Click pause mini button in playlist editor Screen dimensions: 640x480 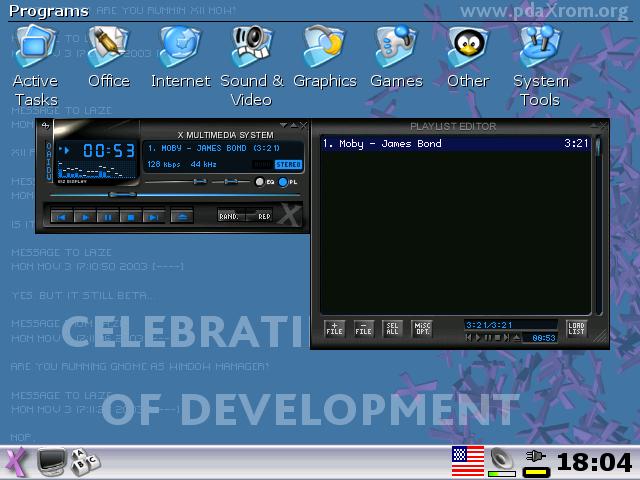[x=488, y=338]
